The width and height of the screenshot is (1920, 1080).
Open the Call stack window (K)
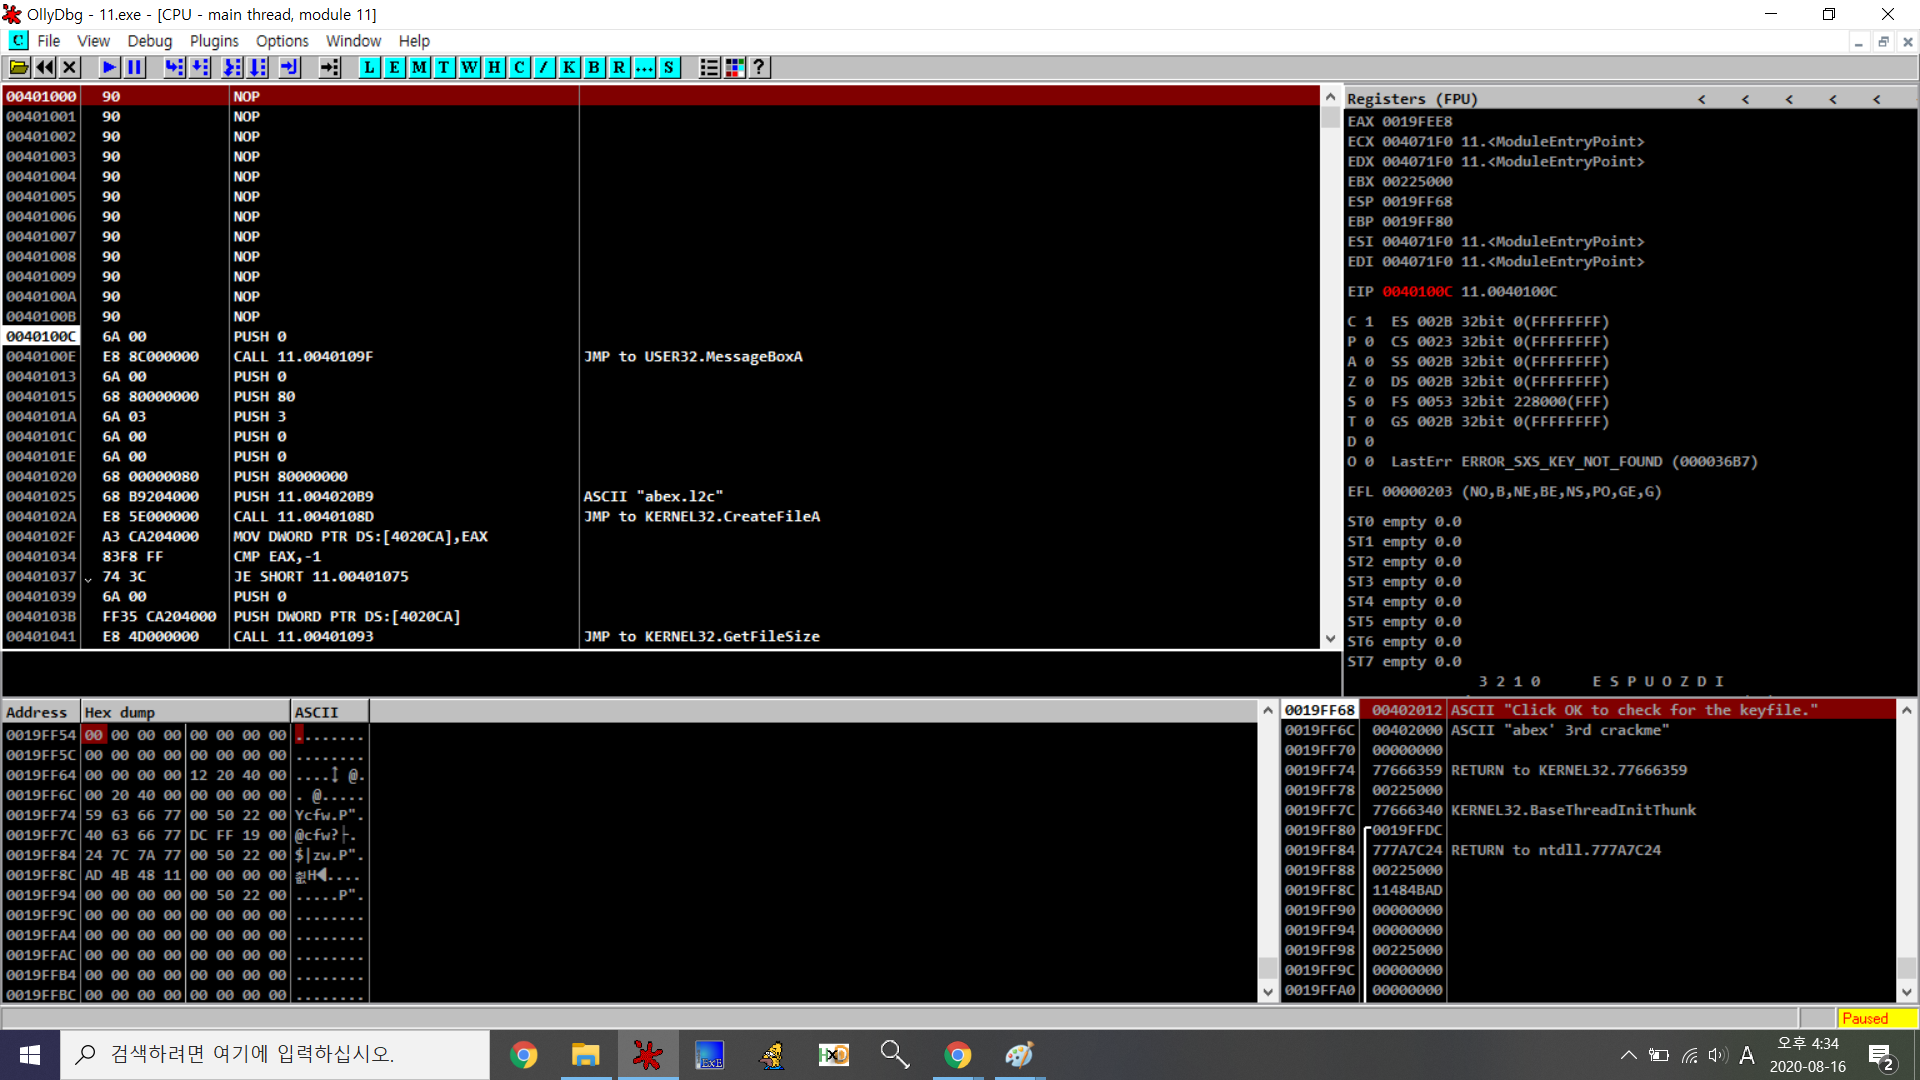coord(569,67)
